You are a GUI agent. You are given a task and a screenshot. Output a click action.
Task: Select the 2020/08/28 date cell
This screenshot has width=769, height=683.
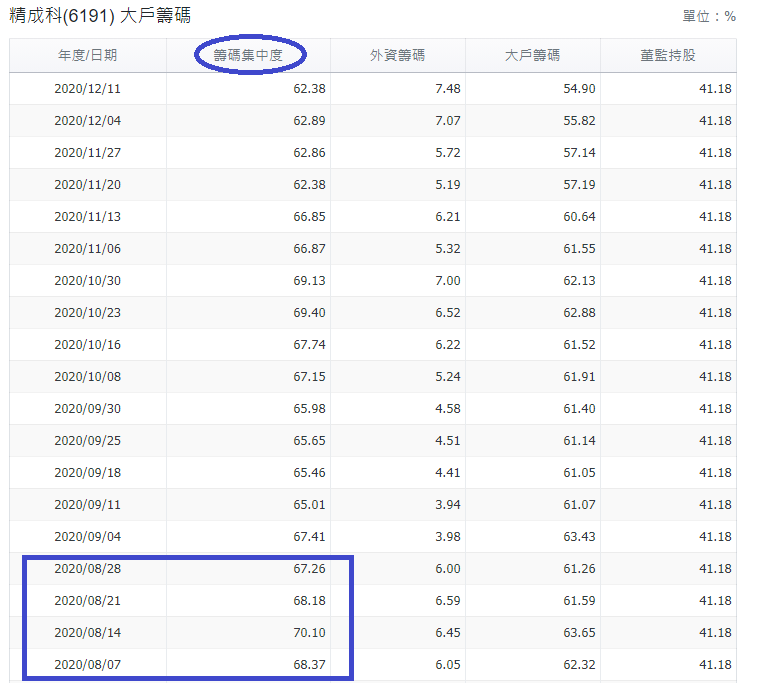pyautogui.click(x=88, y=569)
